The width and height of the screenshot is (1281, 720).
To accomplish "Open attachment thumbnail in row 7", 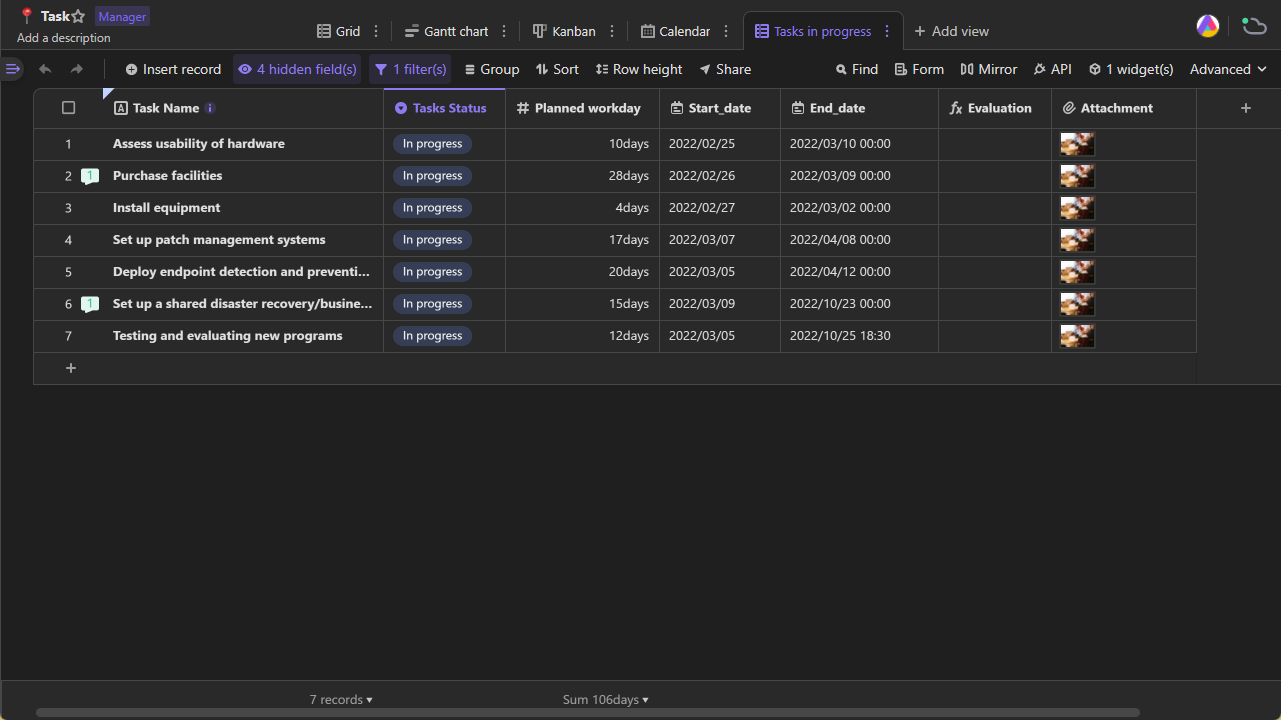I will click(1077, 336).
